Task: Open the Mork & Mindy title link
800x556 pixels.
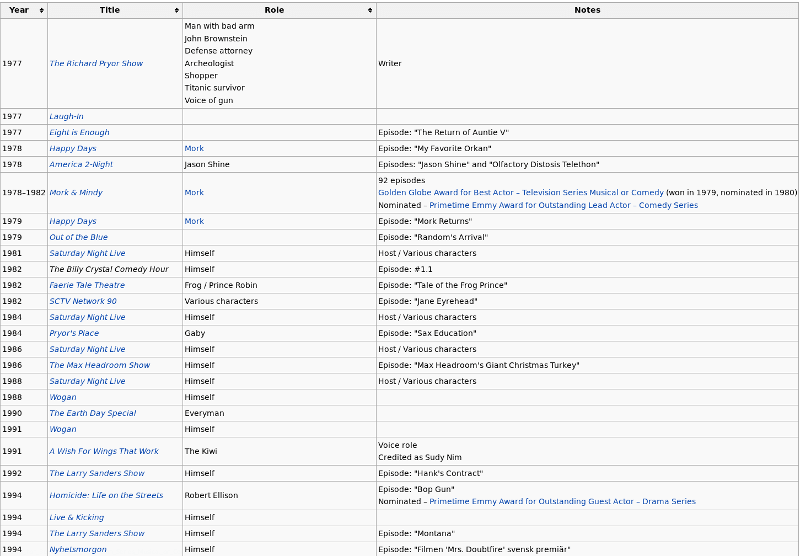Action: (x=76, y=192)
